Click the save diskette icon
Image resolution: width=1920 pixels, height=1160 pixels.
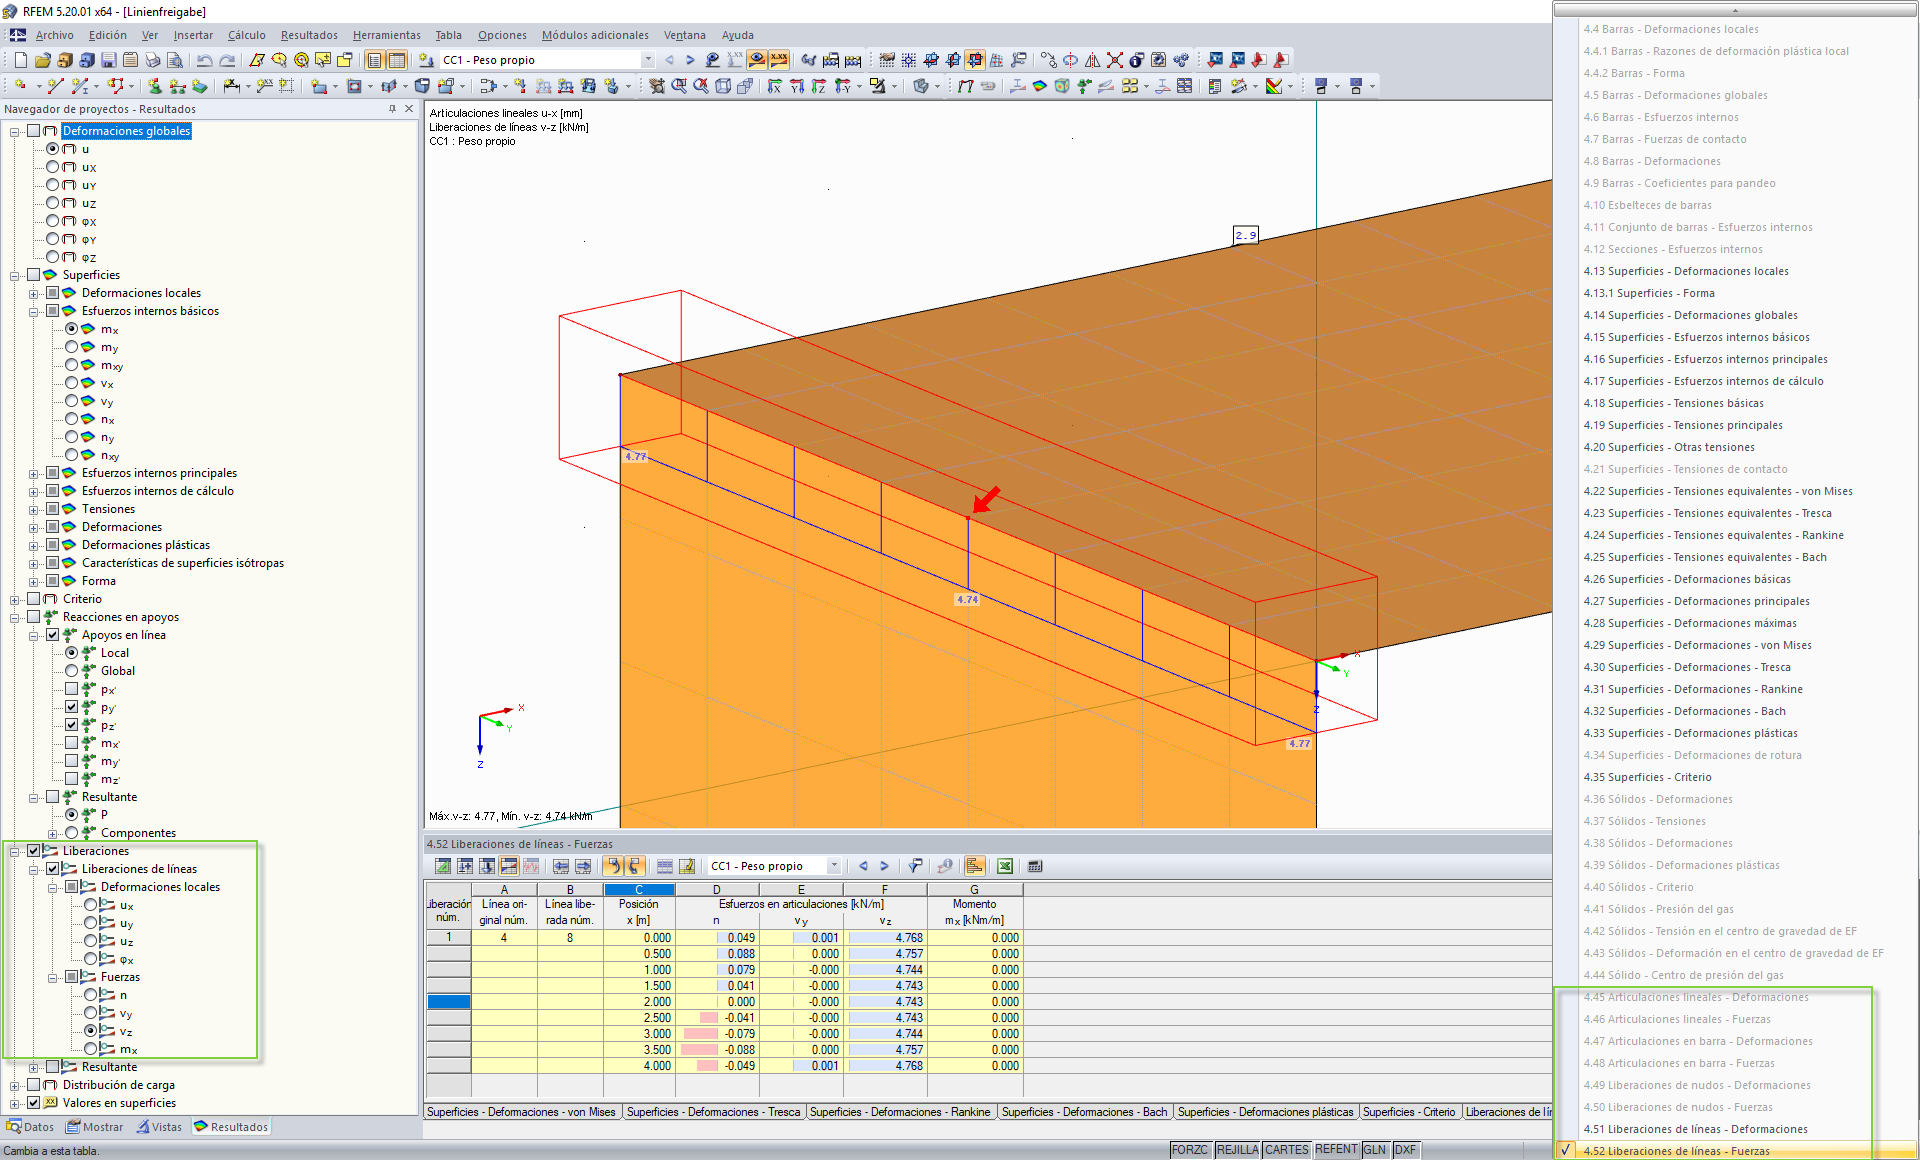coord(109,60)
